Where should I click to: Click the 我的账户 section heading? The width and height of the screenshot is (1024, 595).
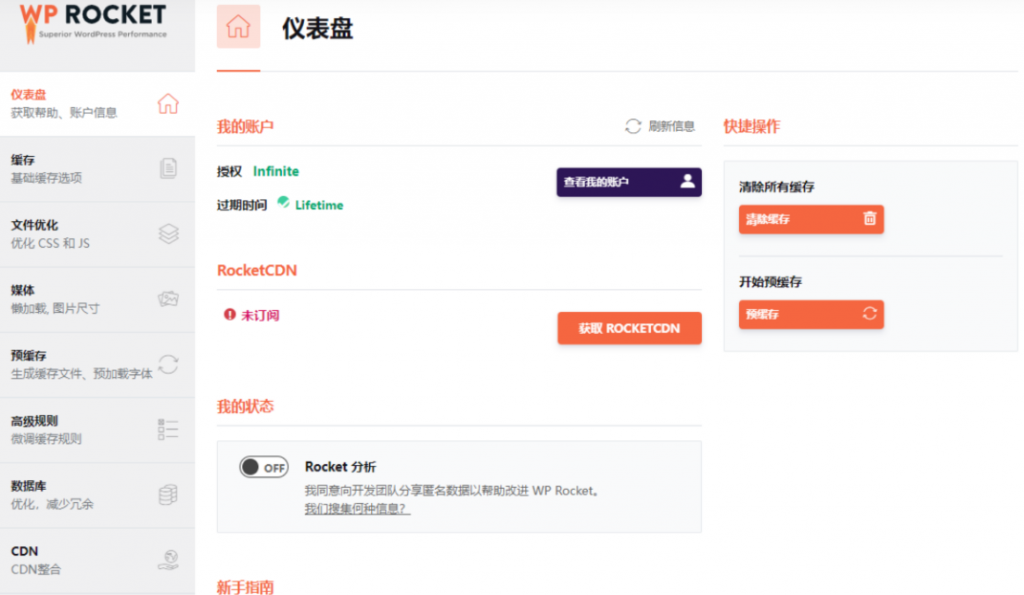click(x=245, y=126)
